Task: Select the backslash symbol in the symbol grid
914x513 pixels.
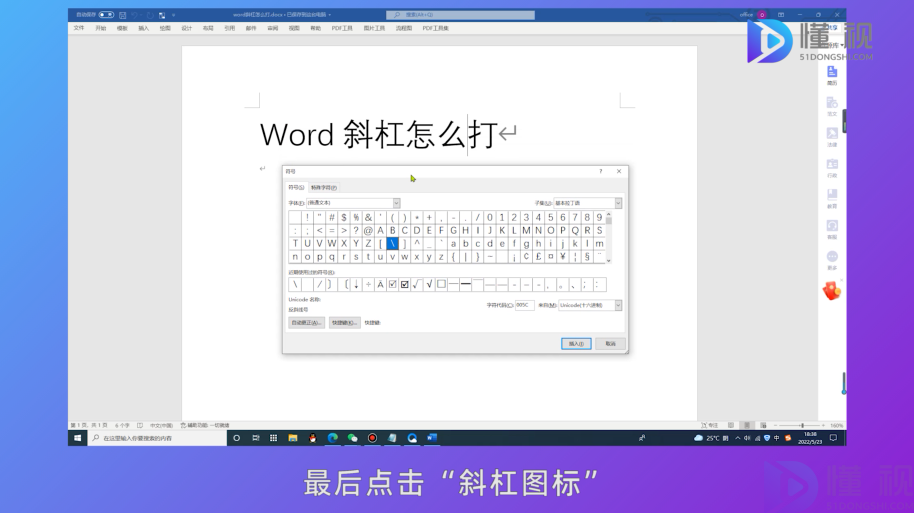Action: [x=393, y=244]
